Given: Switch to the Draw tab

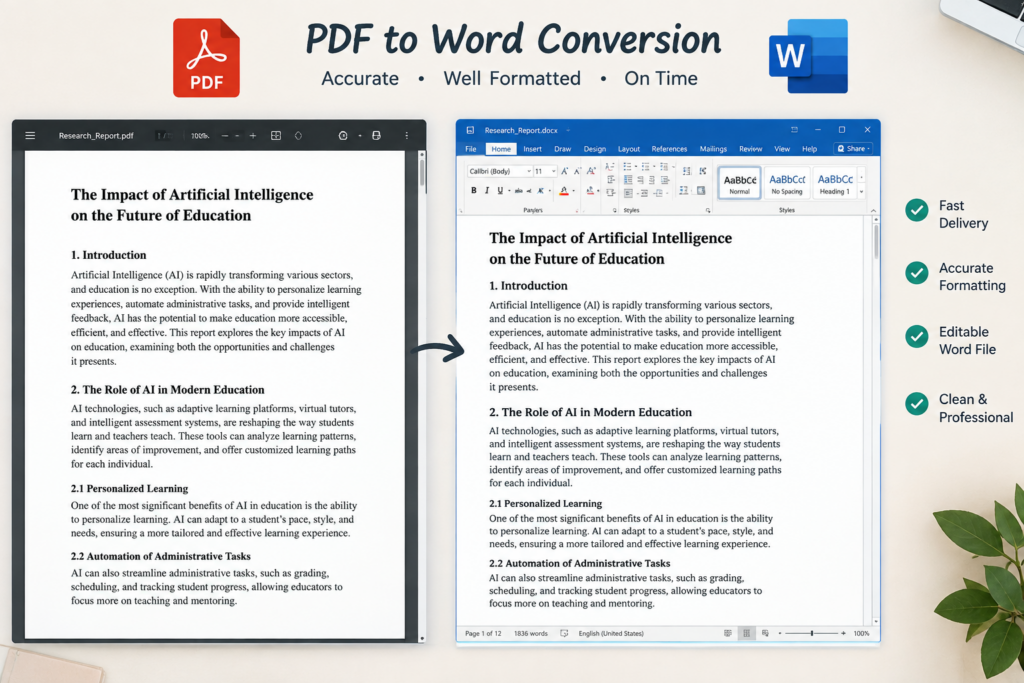Looking at the screenshot, I should tap(563, 149).
